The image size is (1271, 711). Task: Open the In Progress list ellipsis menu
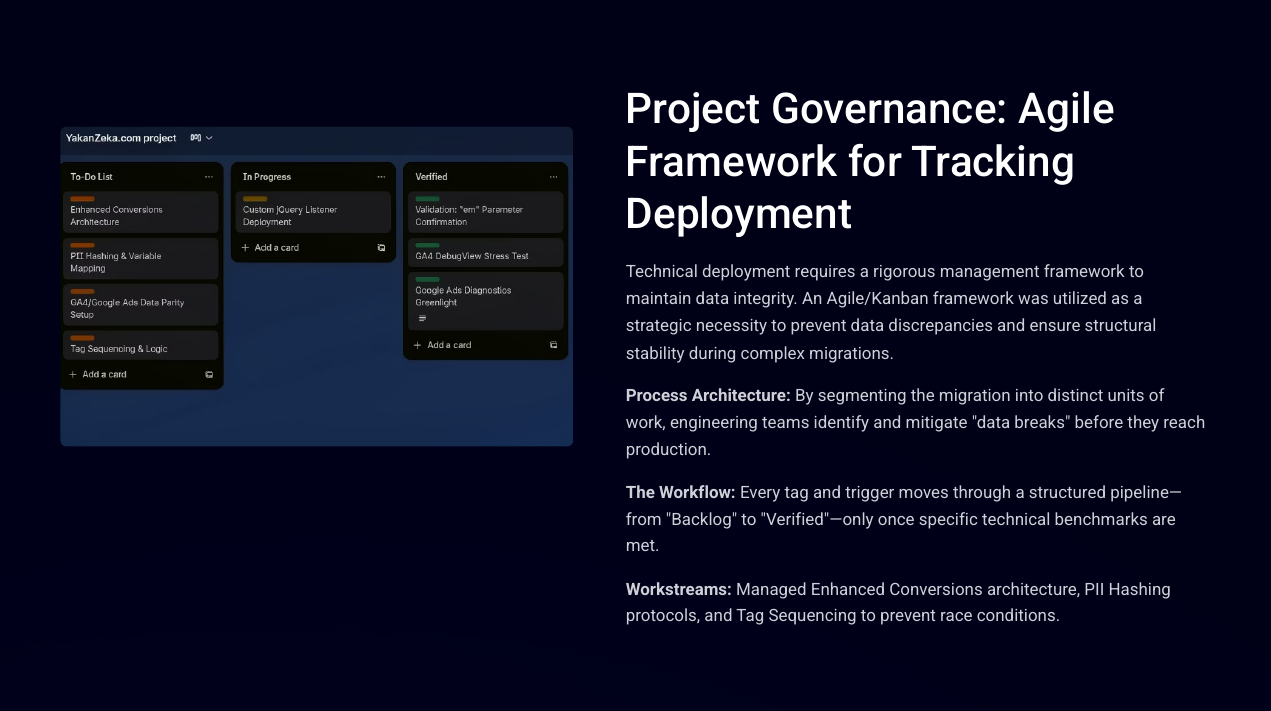[381, 177]
